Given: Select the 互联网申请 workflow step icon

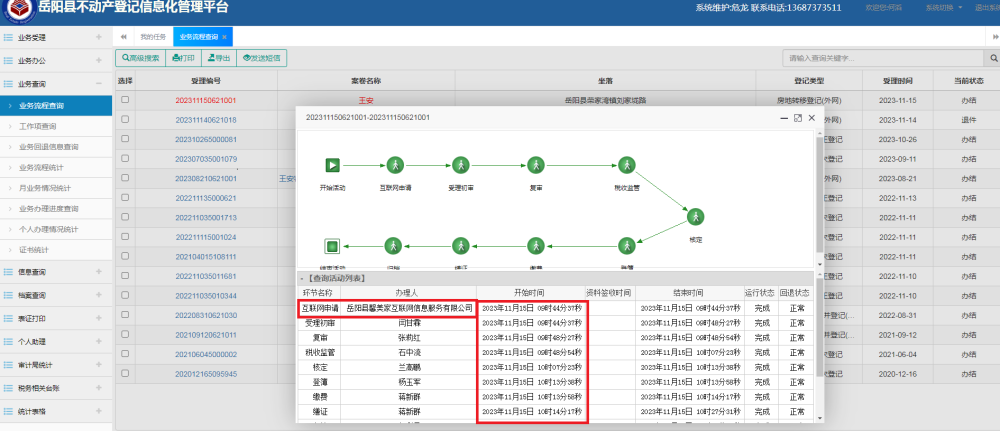Looking at the screenshot, I should 395,165.
